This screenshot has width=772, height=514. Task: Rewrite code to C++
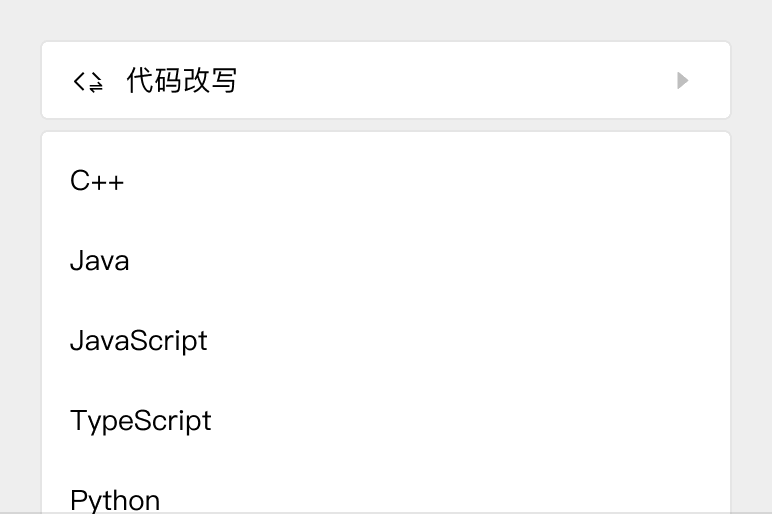pyautogui.click(x=97, y=181)
